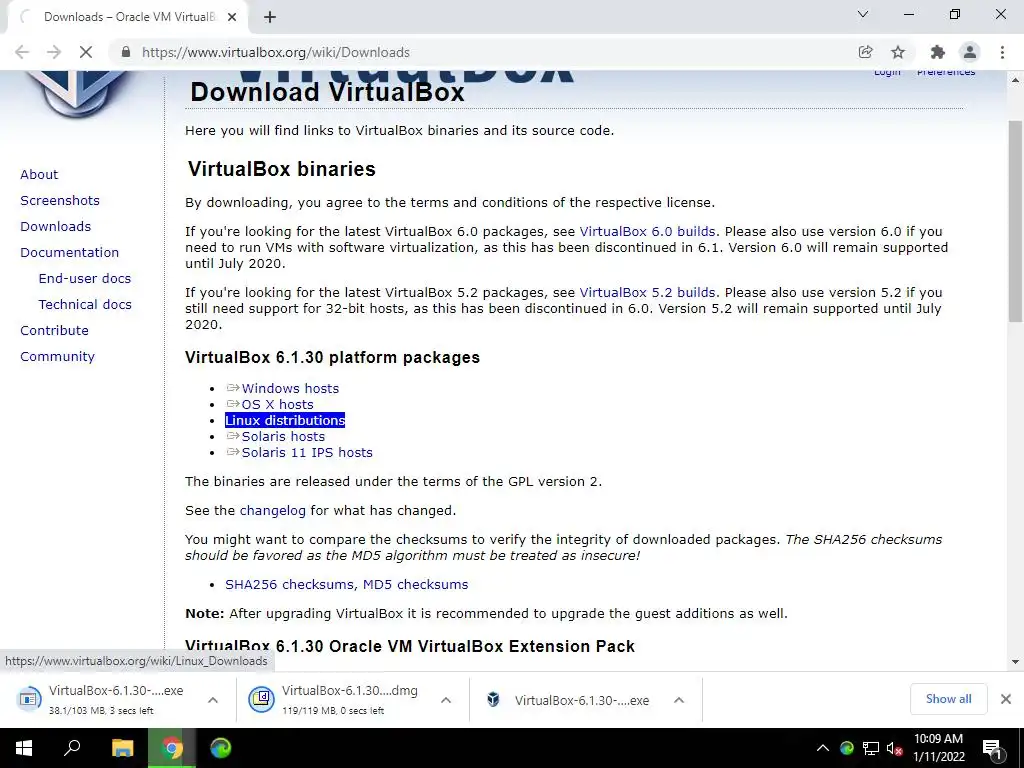Open End-user docs link

(x=85, y=279)
